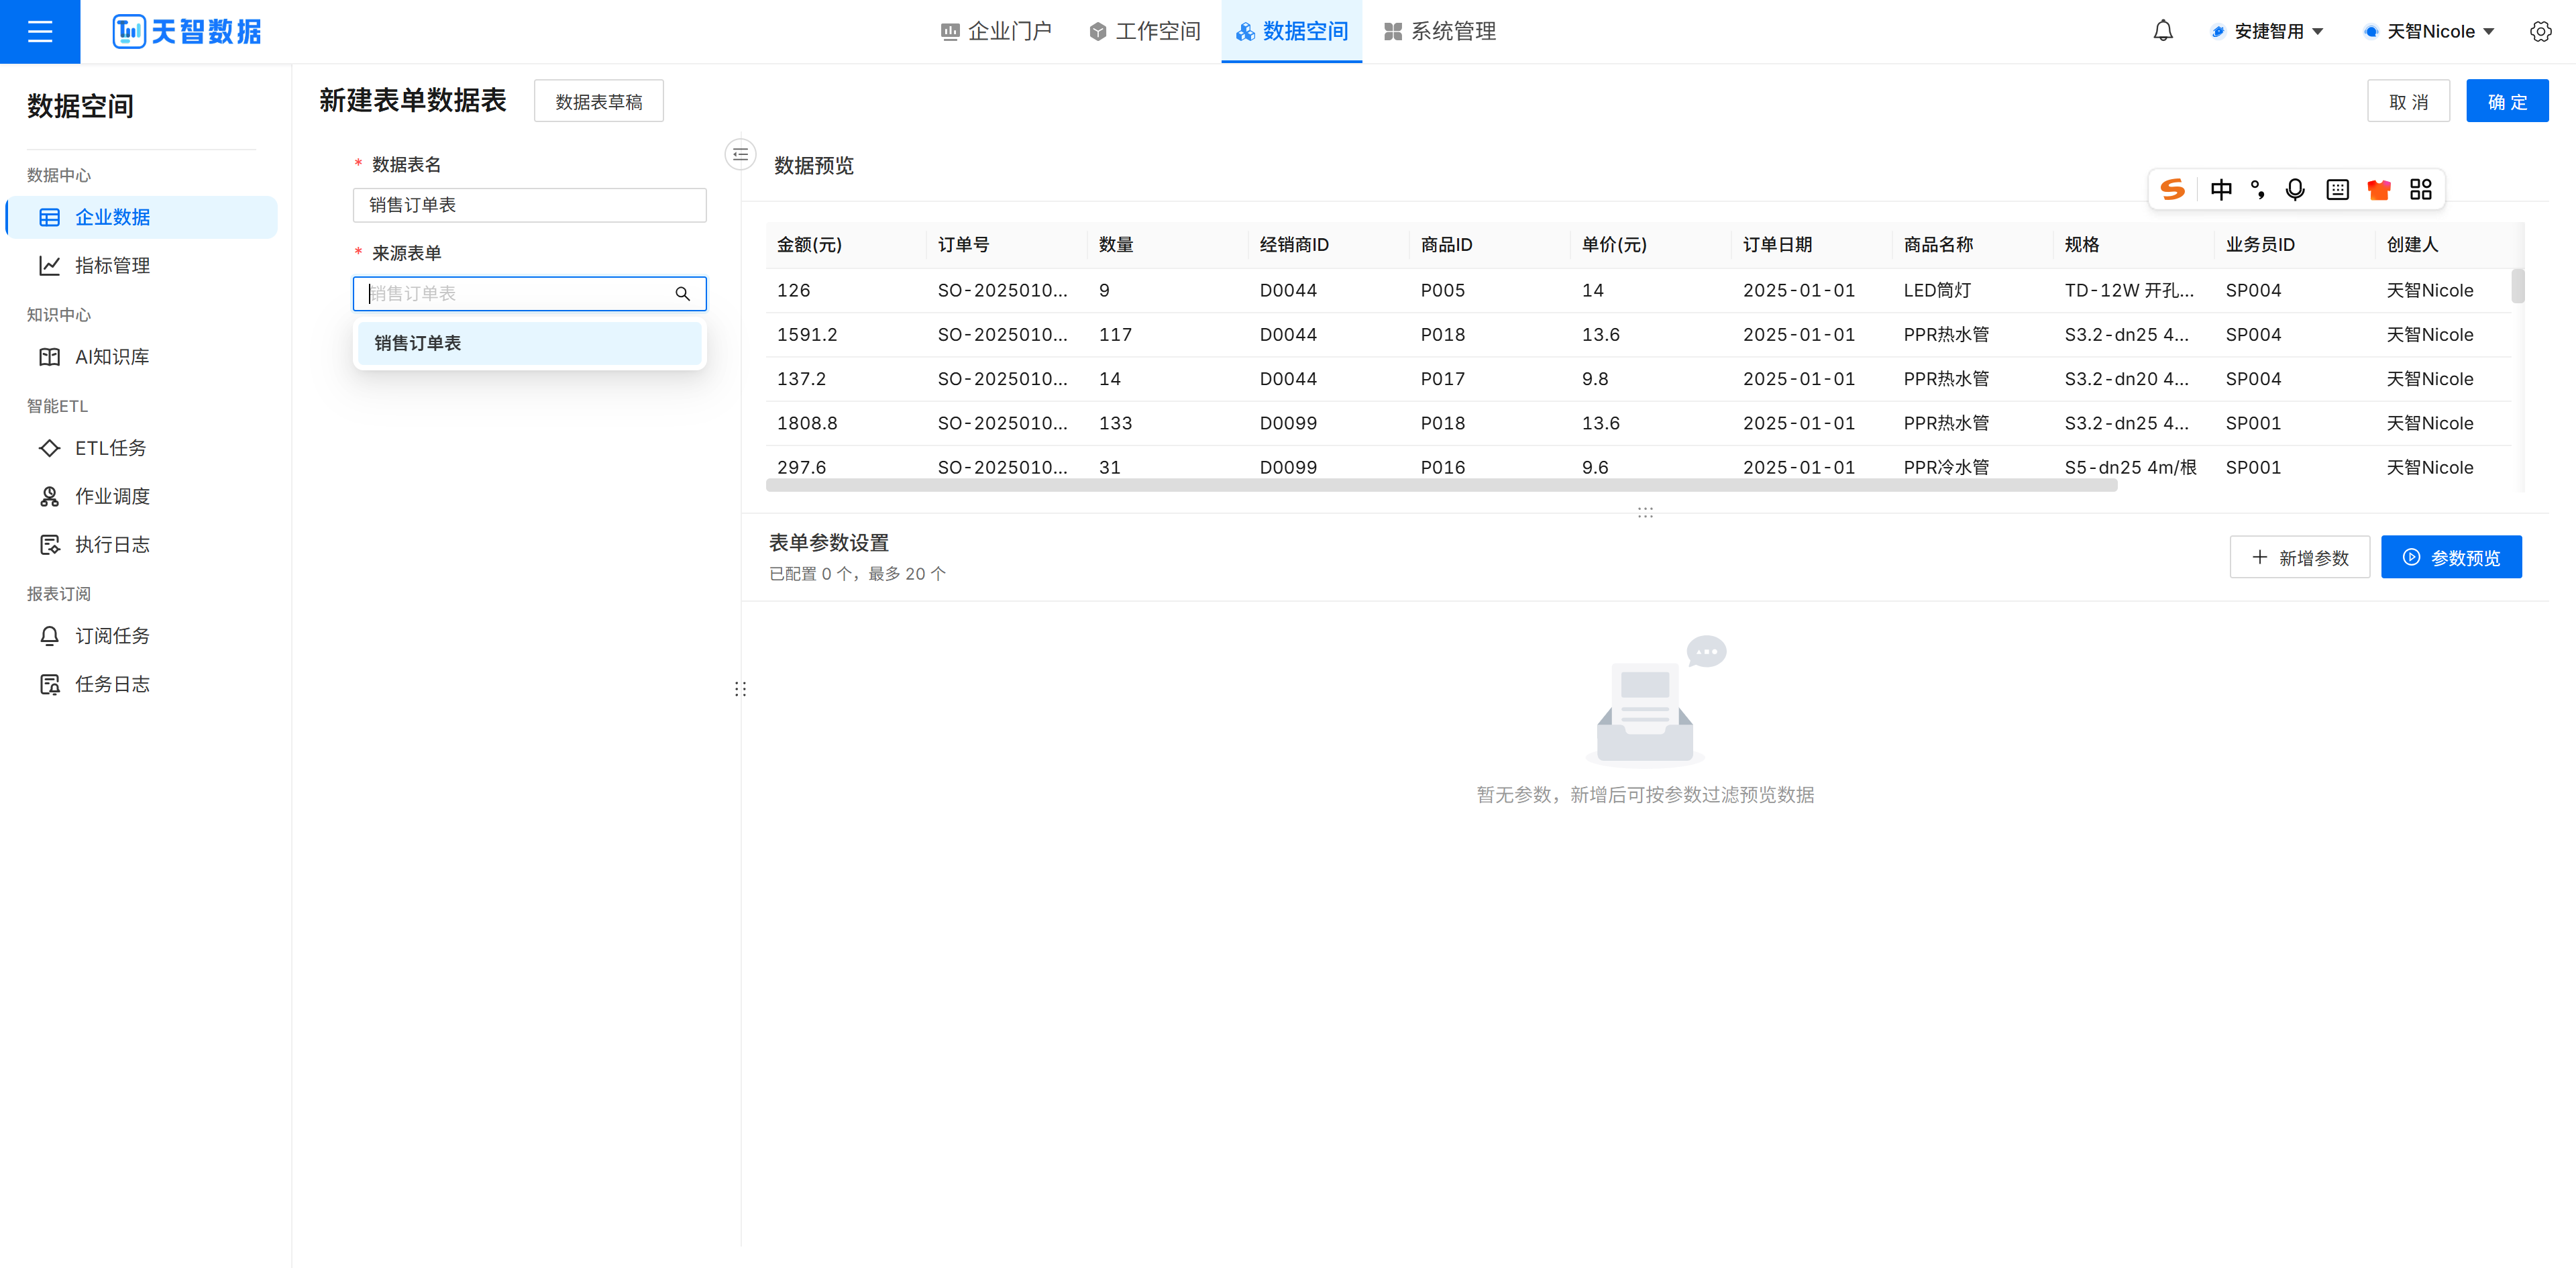Click the skin shirt icon in IME bar
This screenshot has height=1268, width=2576.
coord(2378,189)
